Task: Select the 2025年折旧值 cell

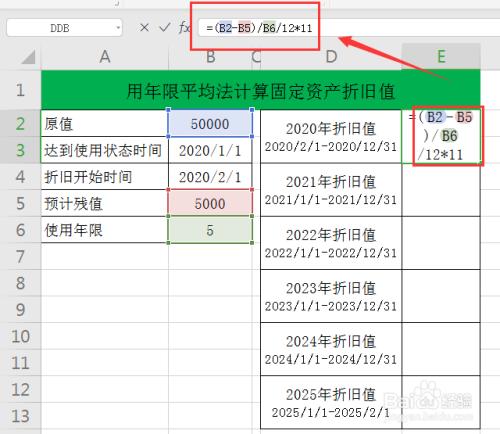Action: [331, 402]
